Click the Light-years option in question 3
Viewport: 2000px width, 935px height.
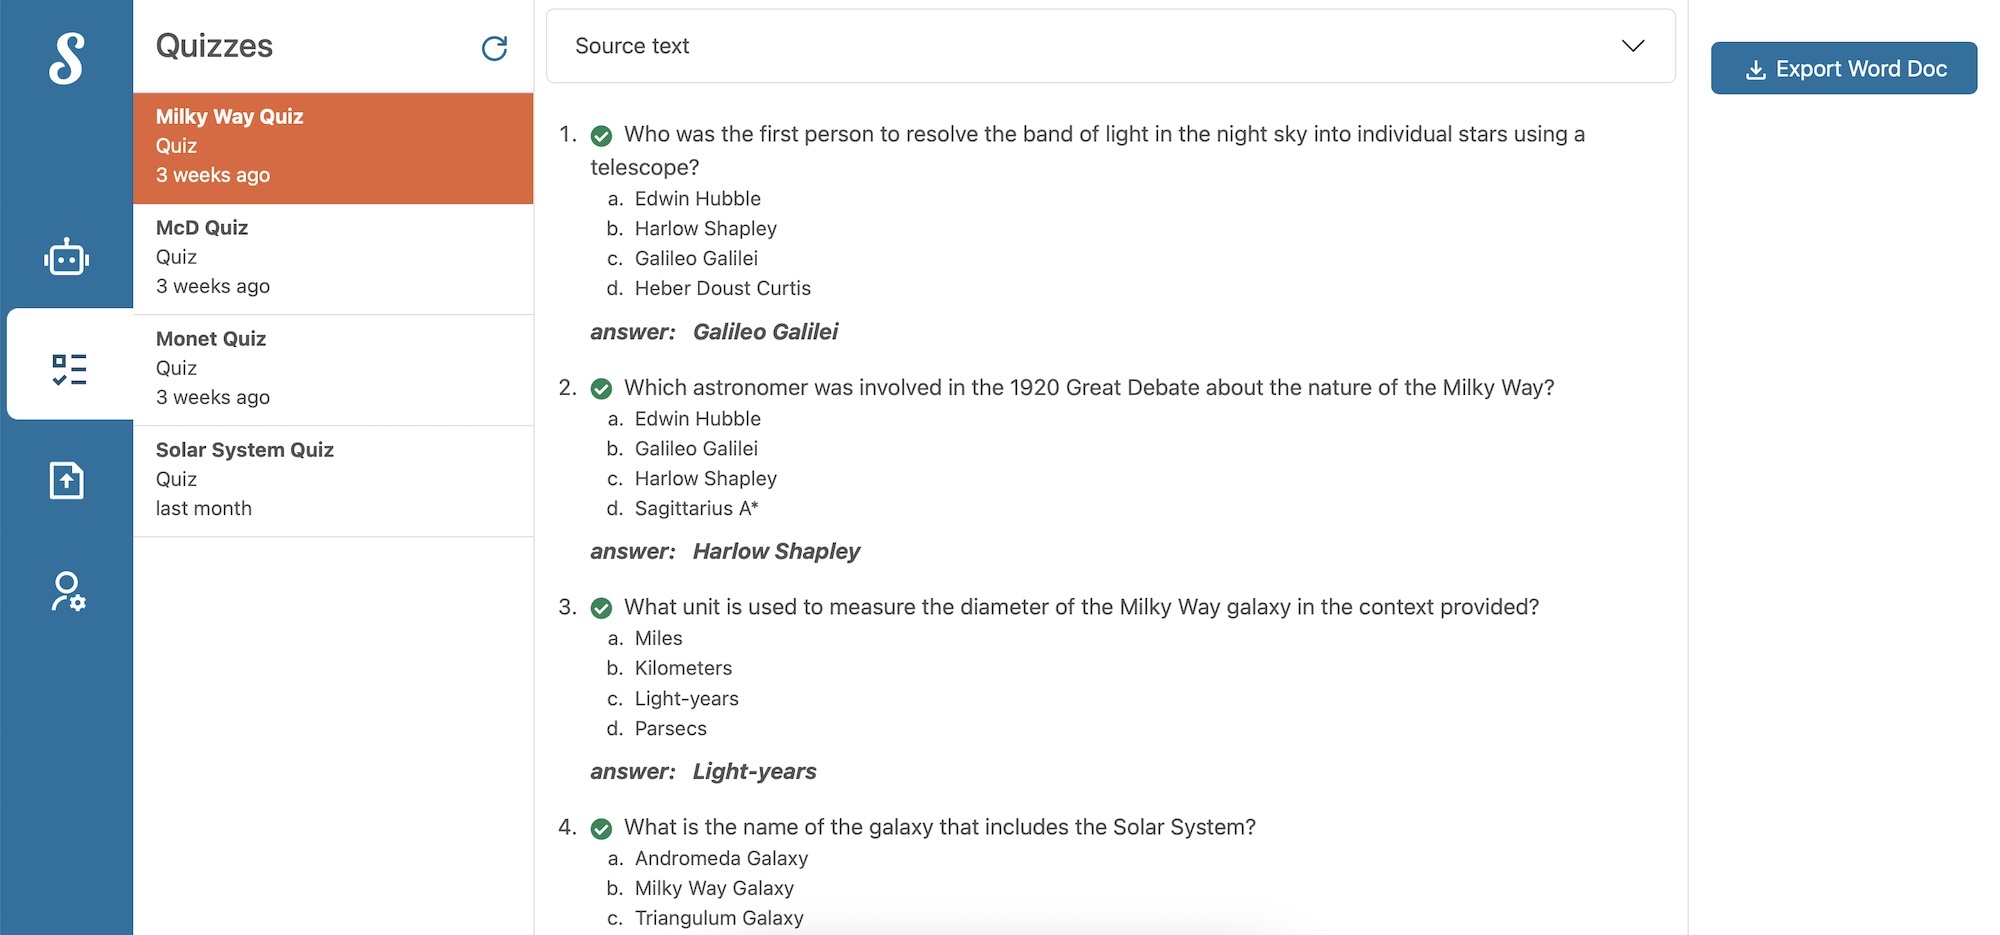pos(686,699)
